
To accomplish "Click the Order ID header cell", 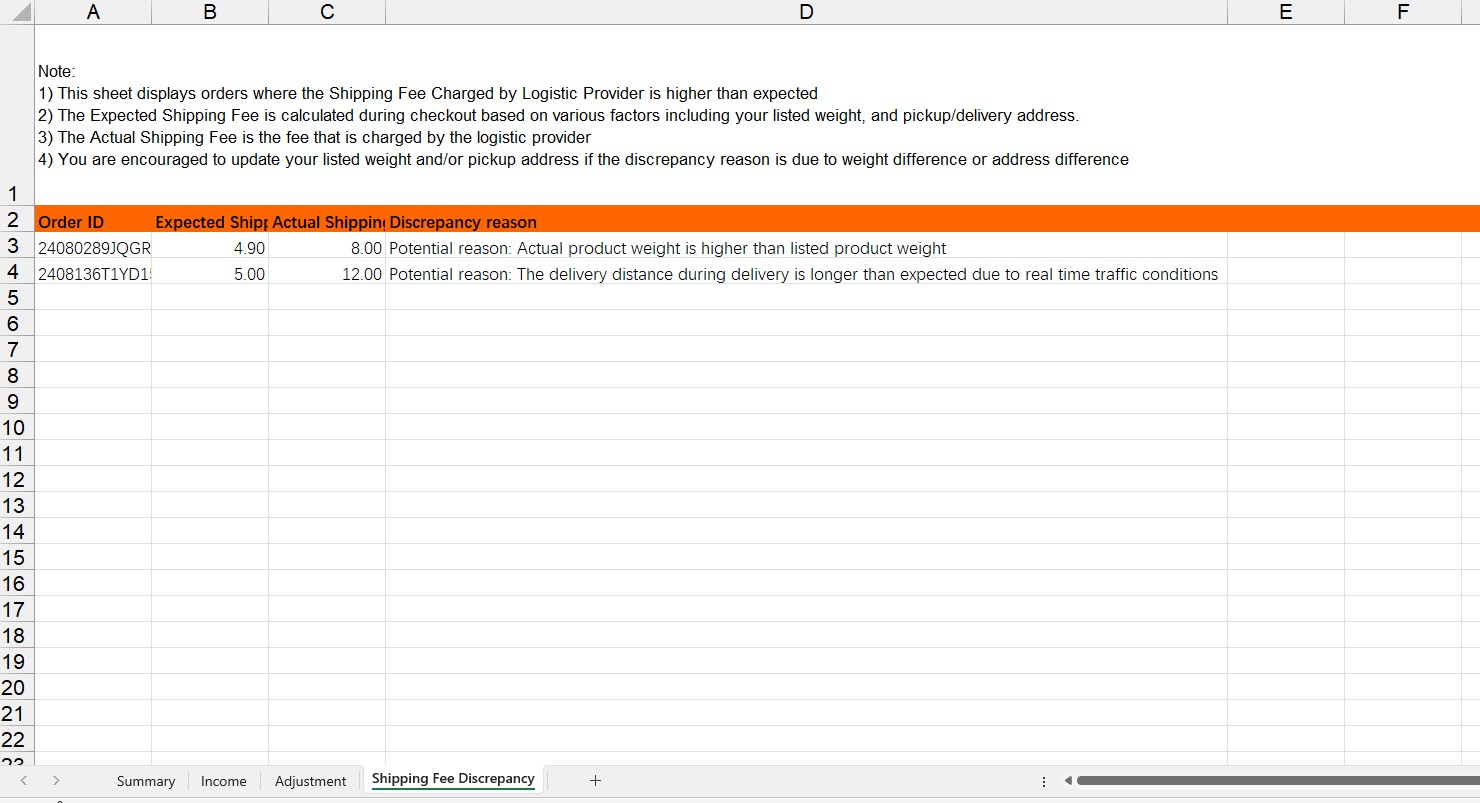I will click(93, 222).
